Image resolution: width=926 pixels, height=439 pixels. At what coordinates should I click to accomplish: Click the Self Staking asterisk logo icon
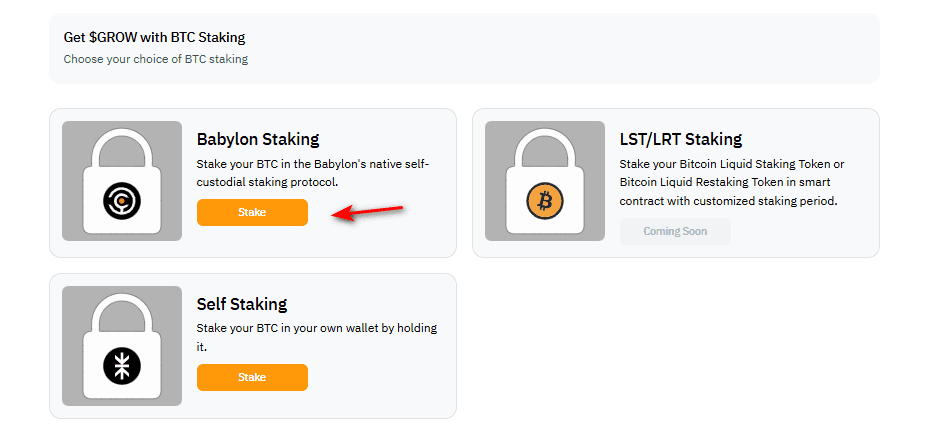[122, 366]
